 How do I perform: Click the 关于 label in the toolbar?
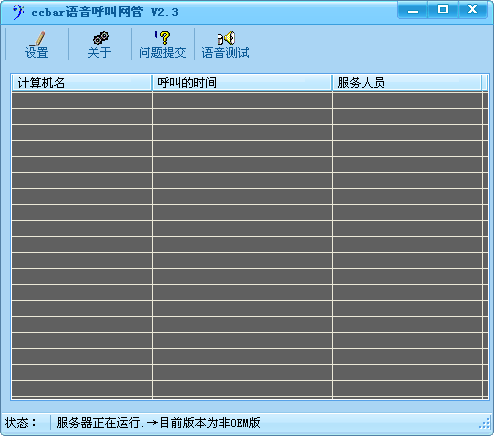coord(99,52)
